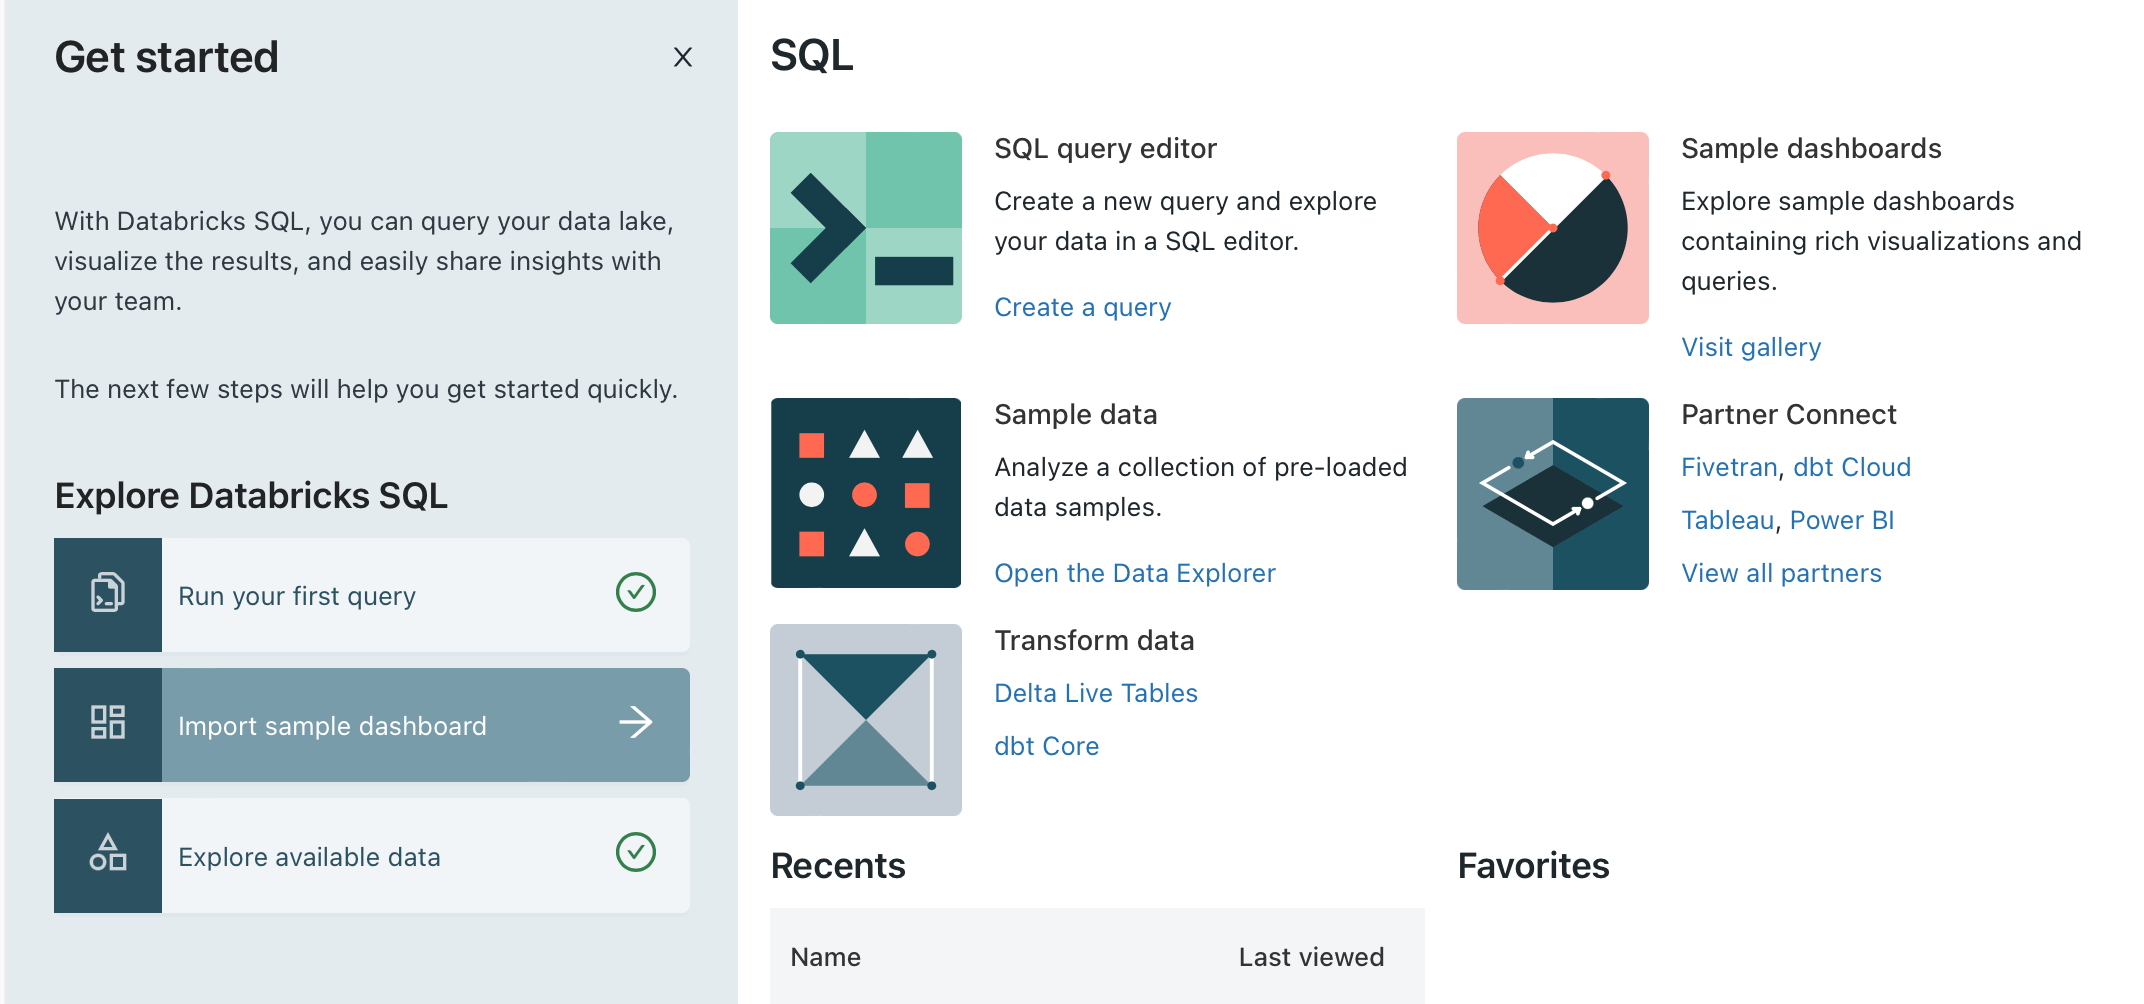Select the Fivetran partner link
The width and height of the screenshot is (2144, 1004).
point(1728,467)
